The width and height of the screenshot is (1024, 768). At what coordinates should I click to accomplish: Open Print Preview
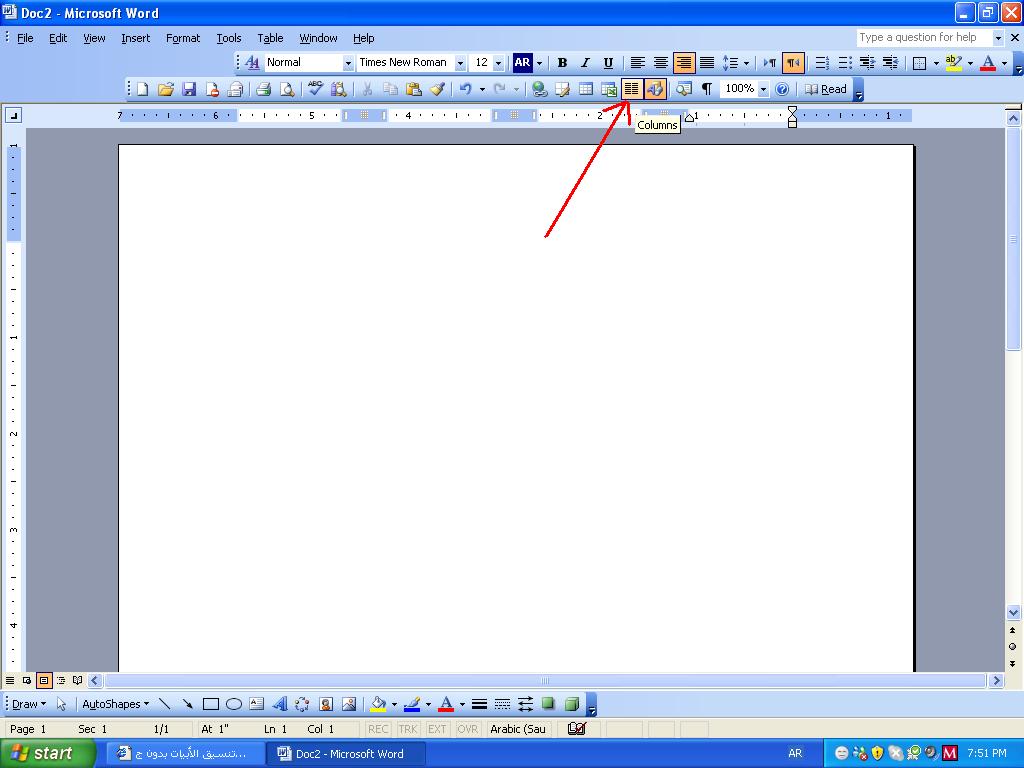287,89
